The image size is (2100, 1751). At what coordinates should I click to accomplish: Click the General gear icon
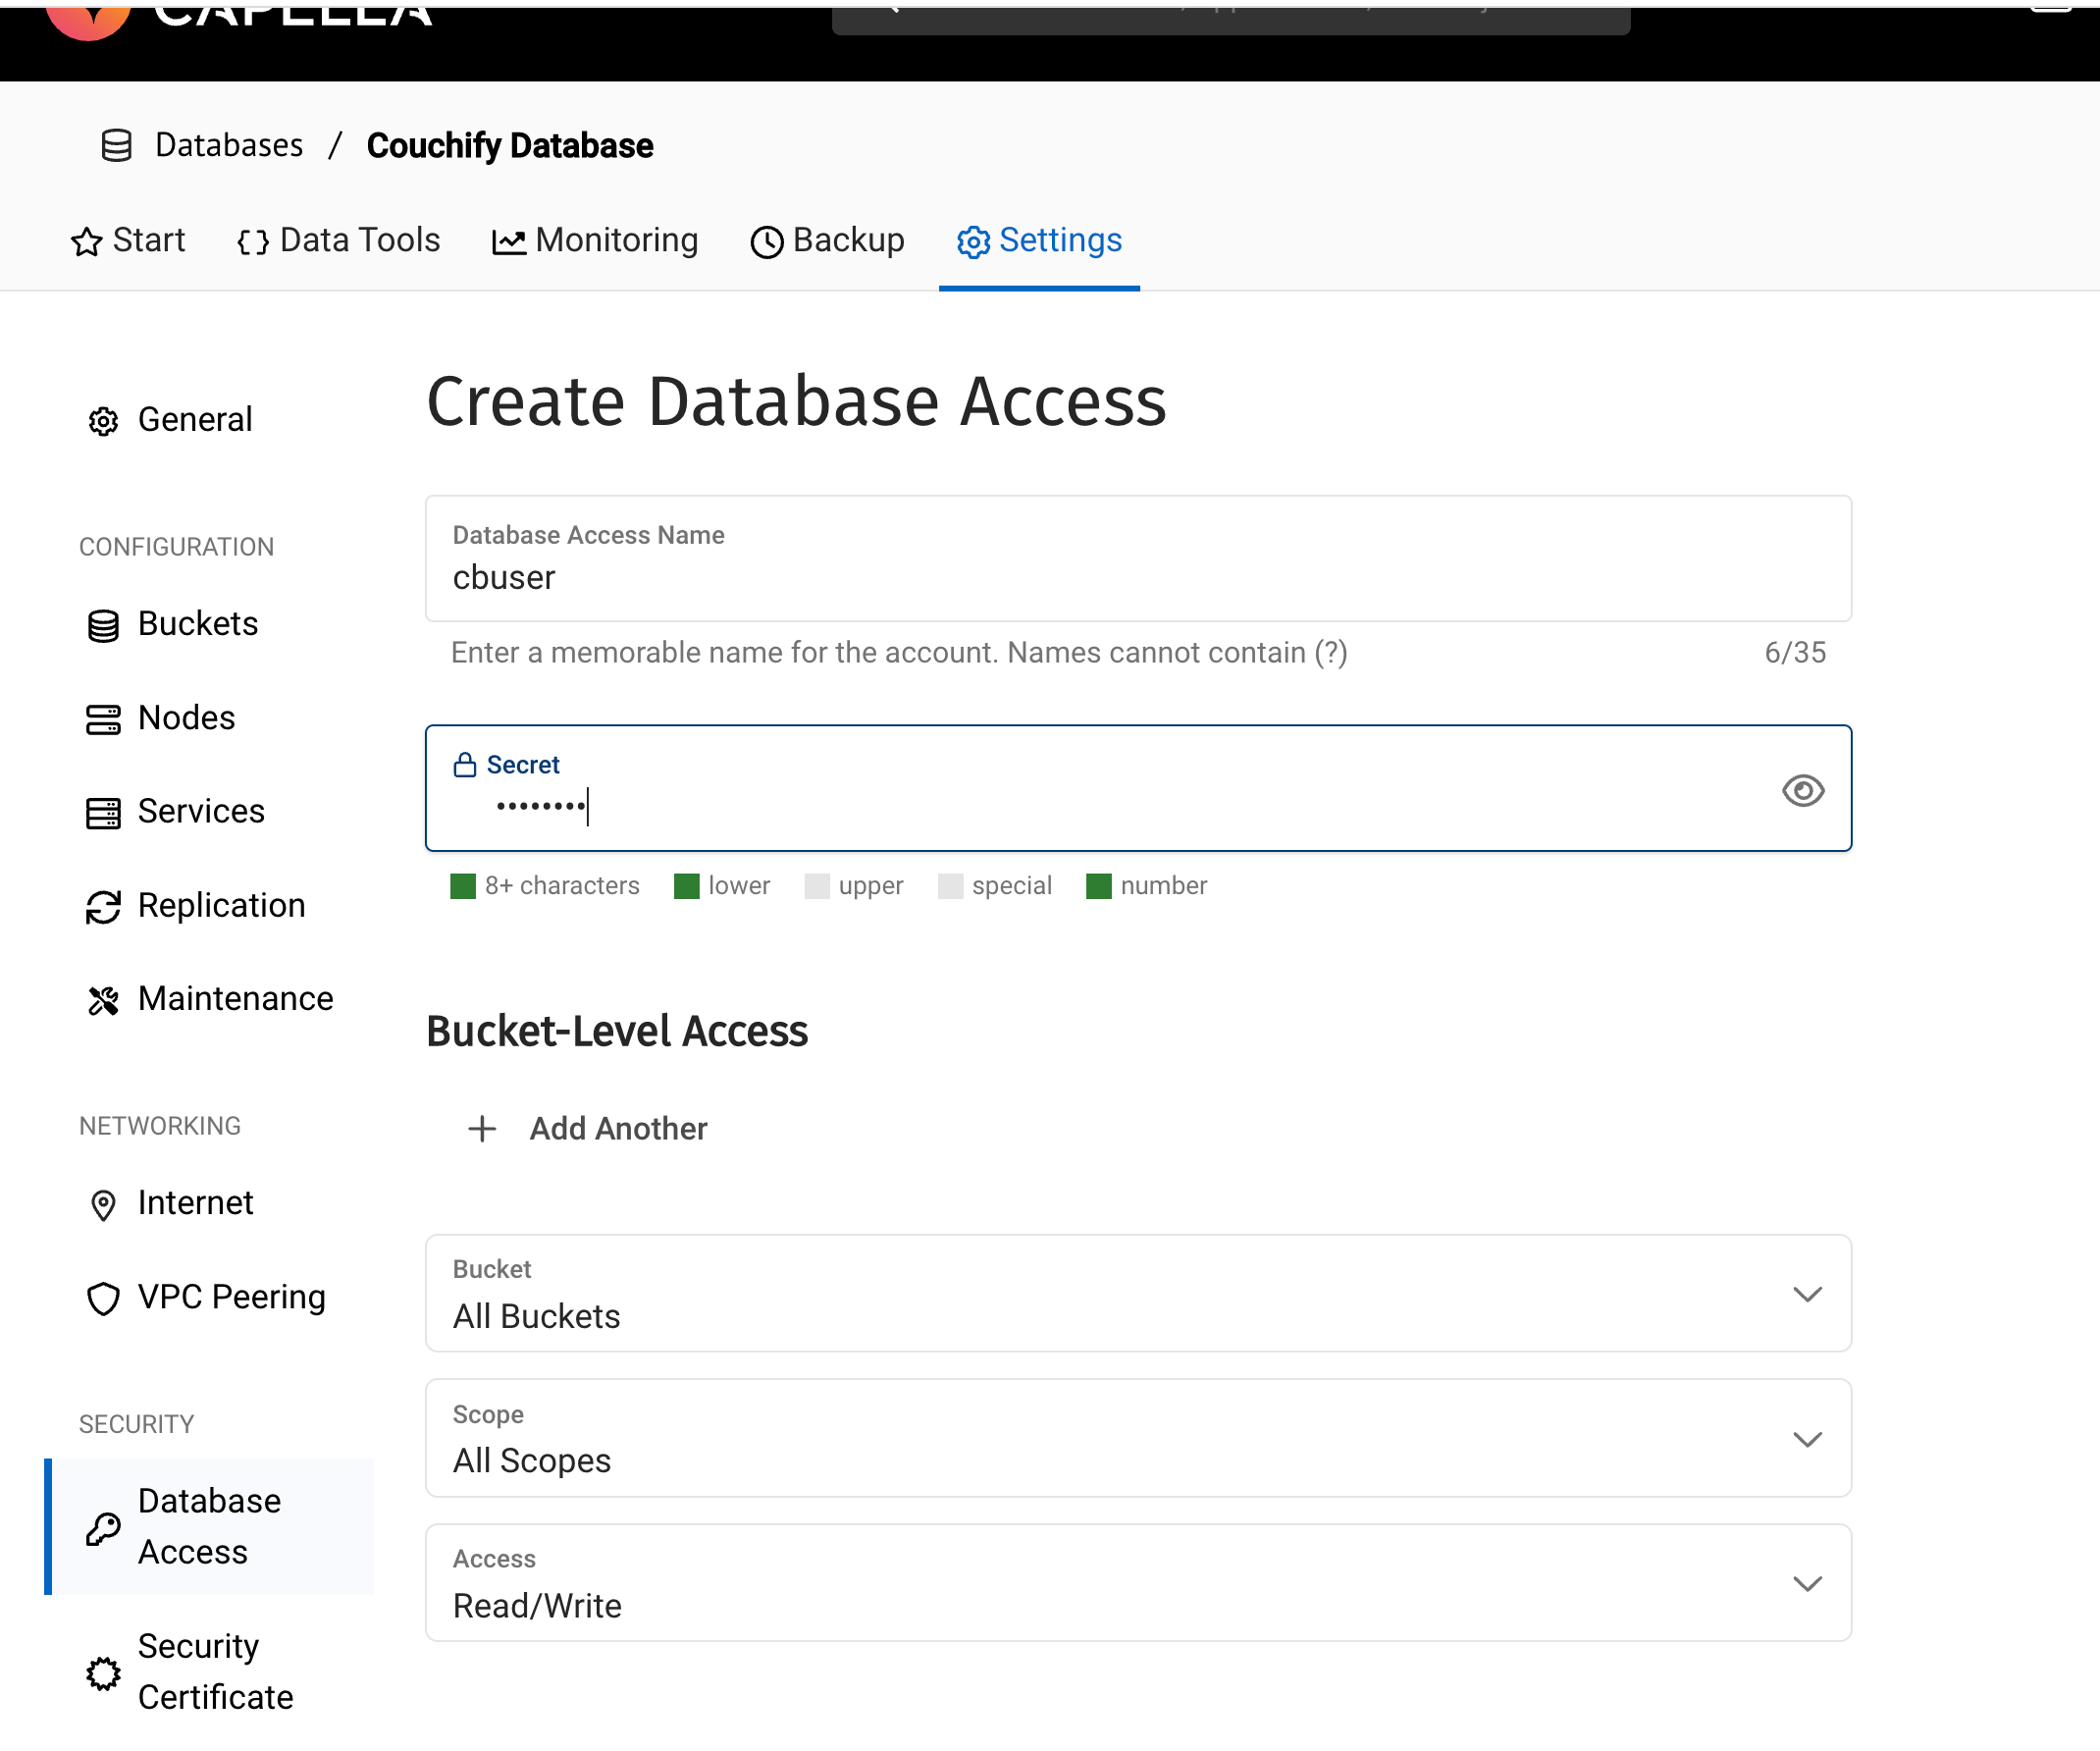click(103, 422)
